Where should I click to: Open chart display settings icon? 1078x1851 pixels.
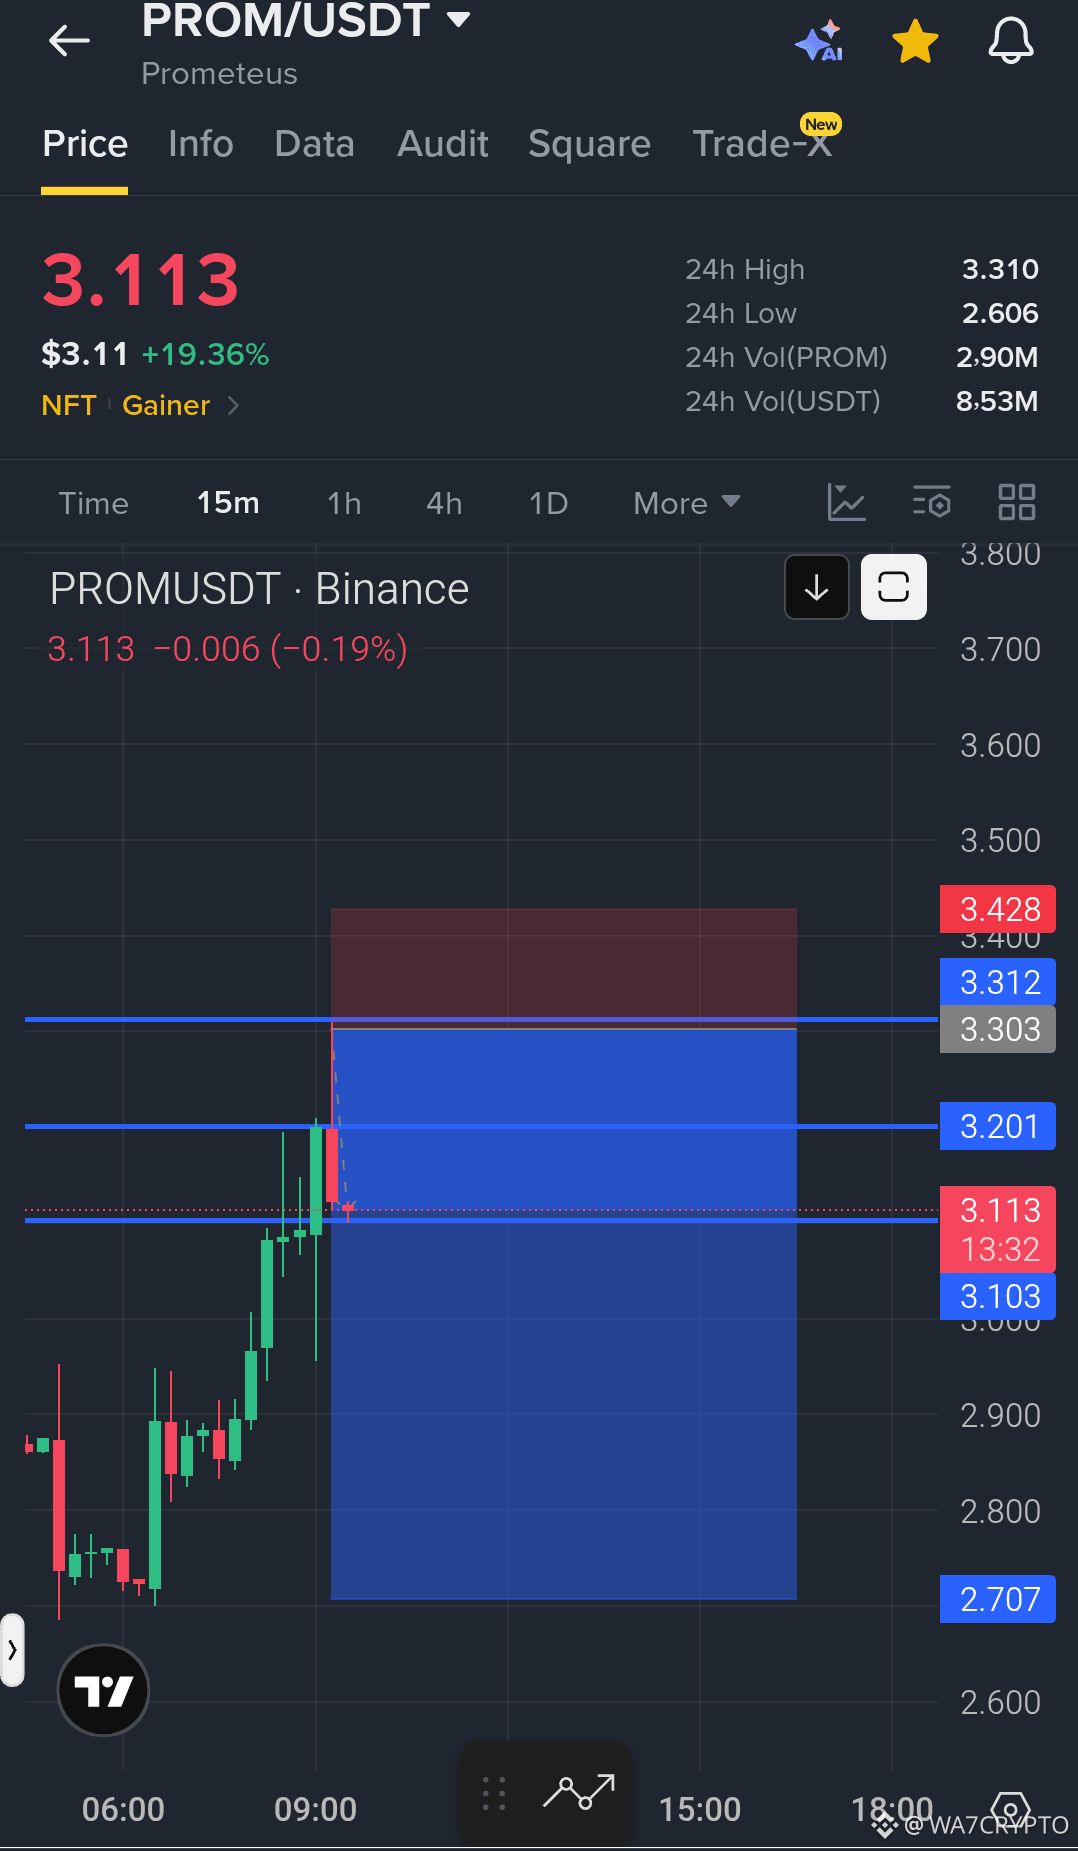coord(932,502)
